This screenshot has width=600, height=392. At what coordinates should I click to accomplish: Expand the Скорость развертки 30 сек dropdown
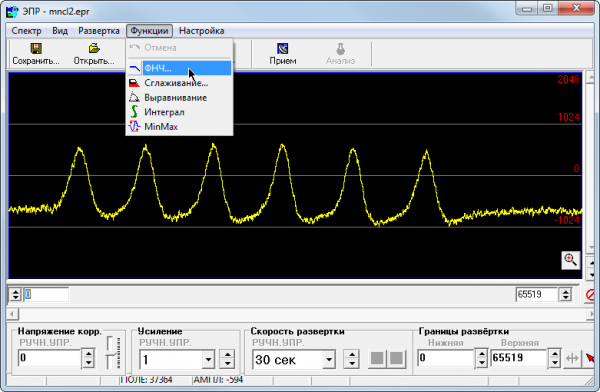[329, 359]
